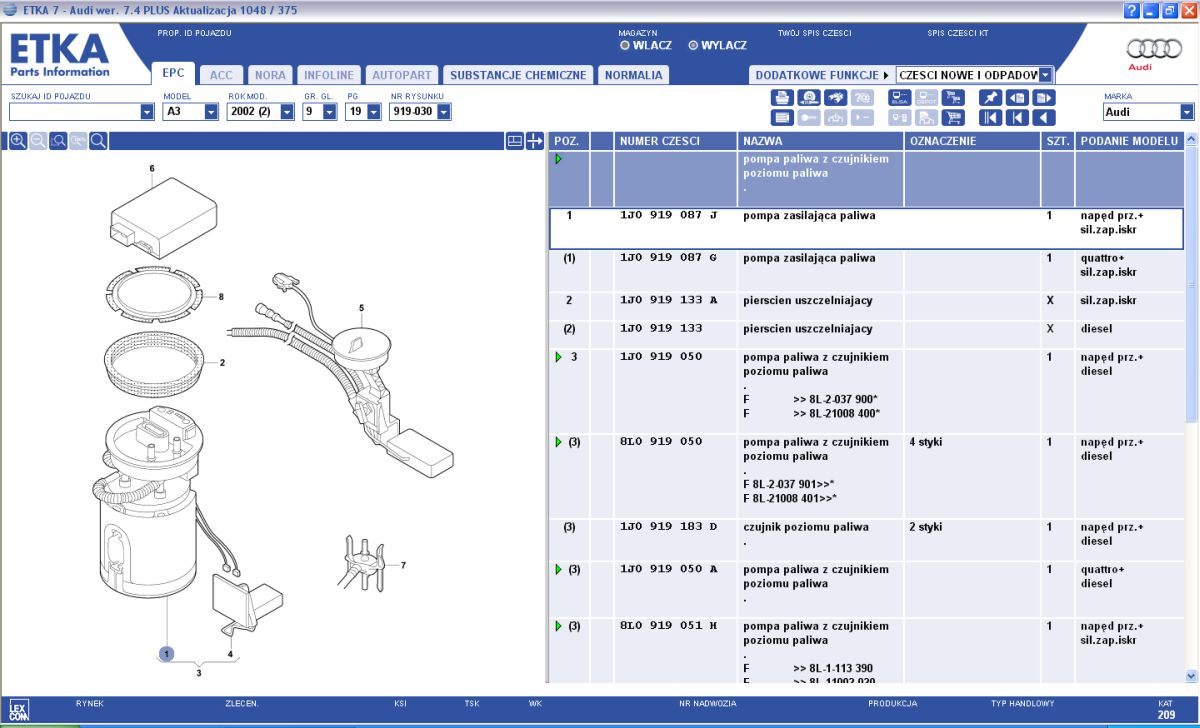The width and height of the screenshot is (1200, 728).
Task: Click the double-bar skip to first icon
Action: (990, 118)
